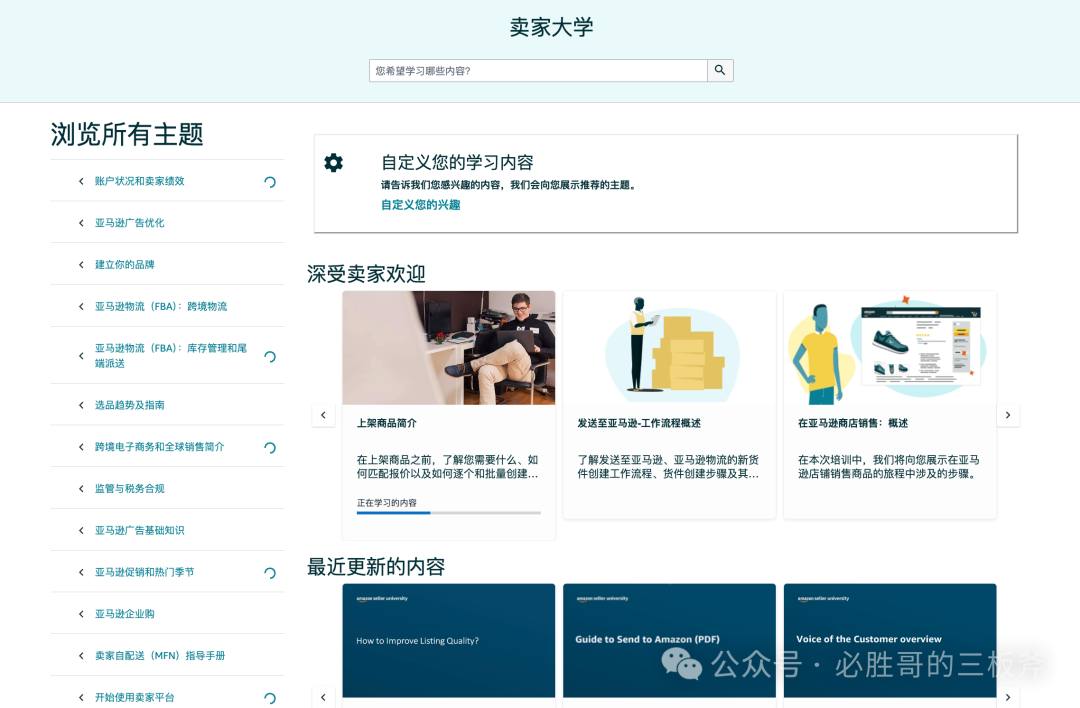Image resolution: width=1080 pixels, height=708 pixels.
Task: Open the 选品趋势及指南 topic
Action: pyautogui.click(x=129, y=405)
